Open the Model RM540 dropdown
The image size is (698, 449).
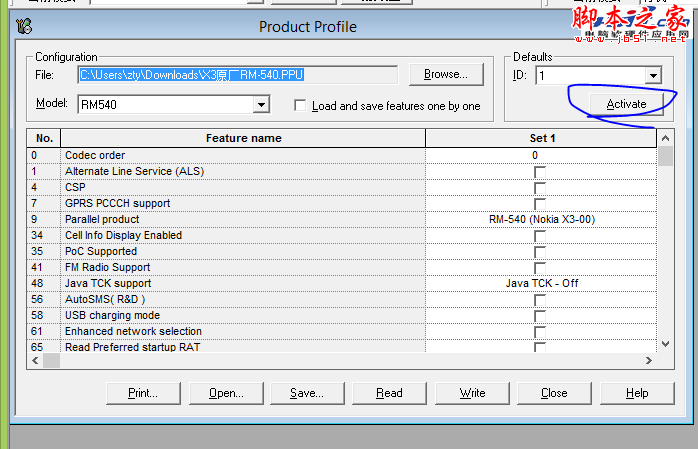point(261,104)
